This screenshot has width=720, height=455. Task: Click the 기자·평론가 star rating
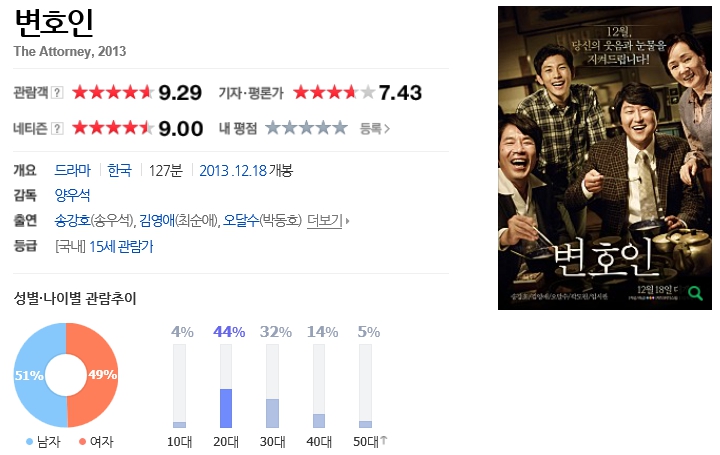click(x=334, y=93)
